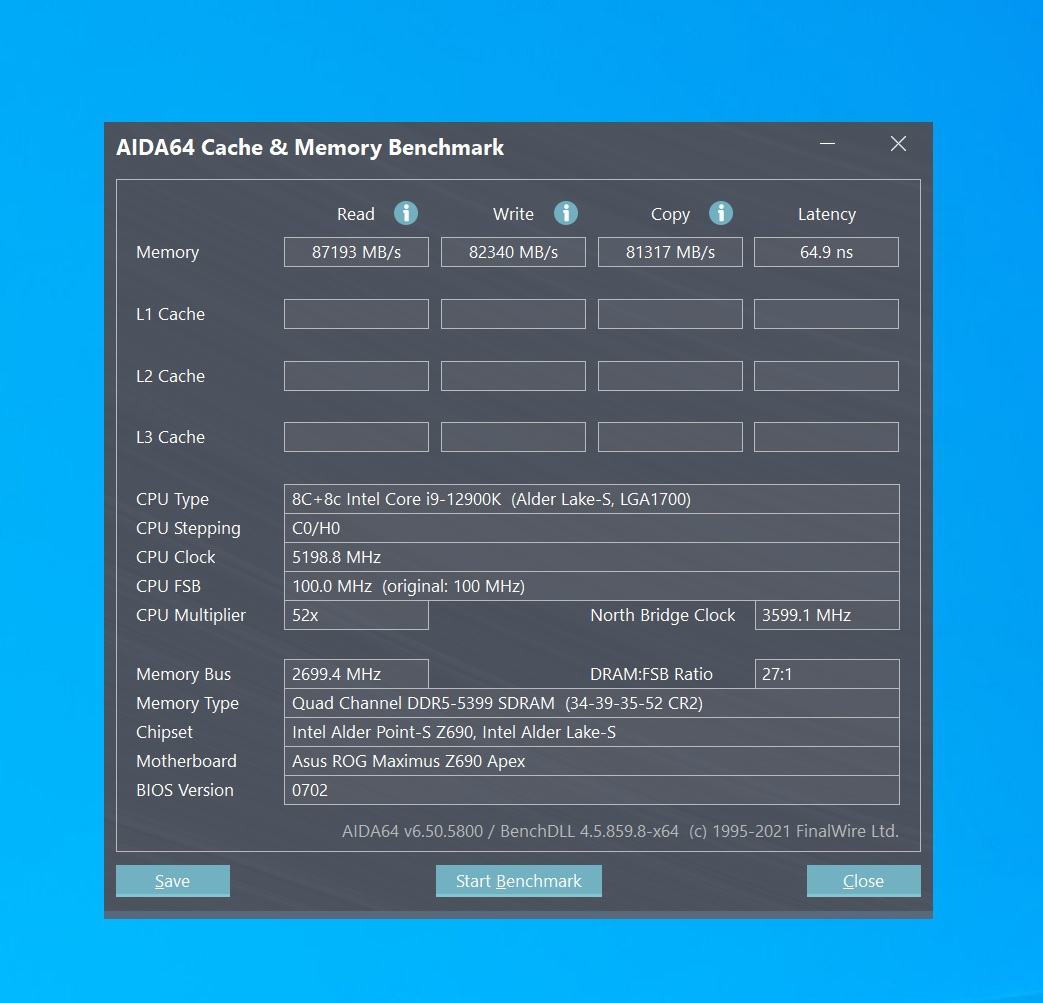The width and height of the screenshot is (1043, 1003).
Task: Click the CPU FSB value 100.0 MHz
Action: pyautogui.click(x=592, y=586)
